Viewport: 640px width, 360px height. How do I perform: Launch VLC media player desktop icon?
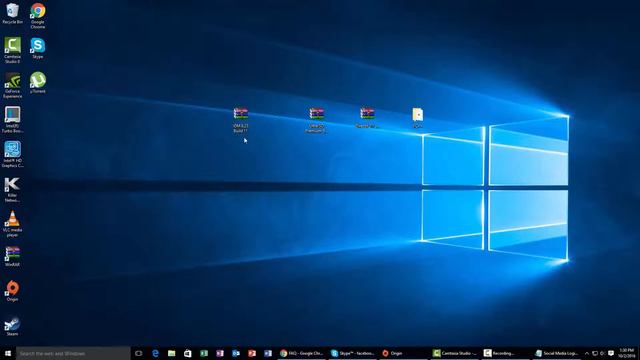(x=12, y=224)
